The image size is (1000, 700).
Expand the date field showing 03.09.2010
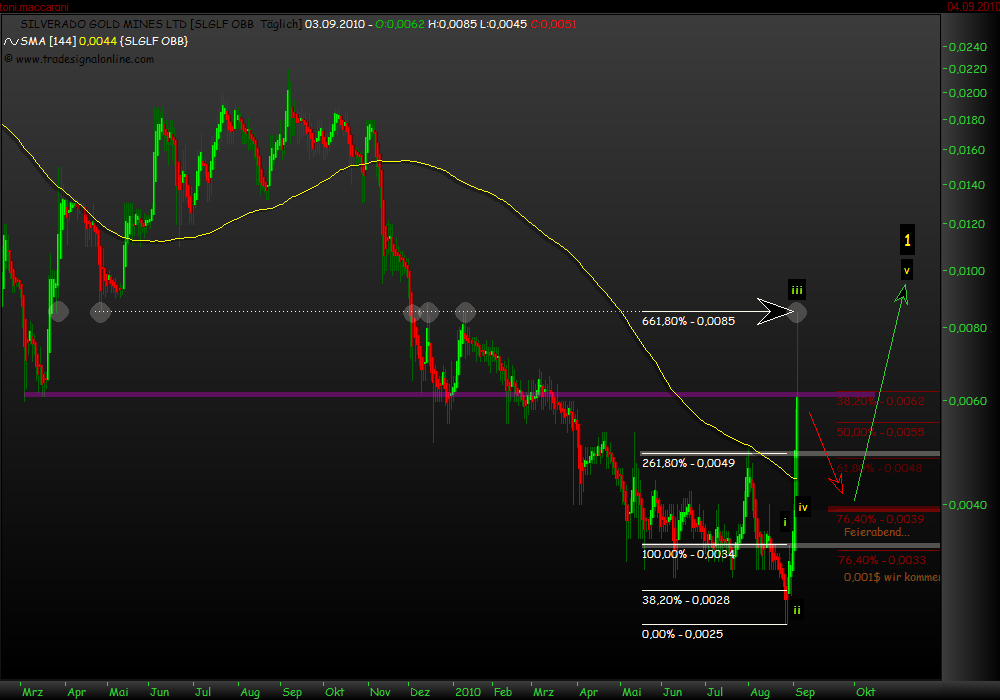point(335,25)
